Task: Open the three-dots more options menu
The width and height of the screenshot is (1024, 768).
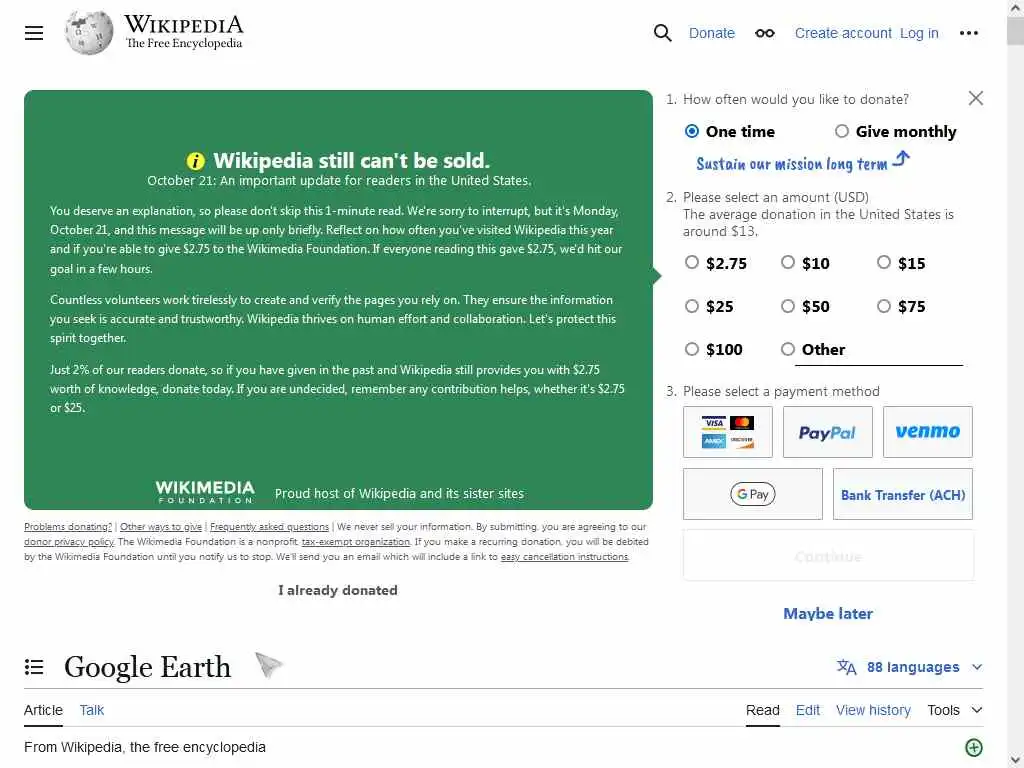Action: pos(968,33)
